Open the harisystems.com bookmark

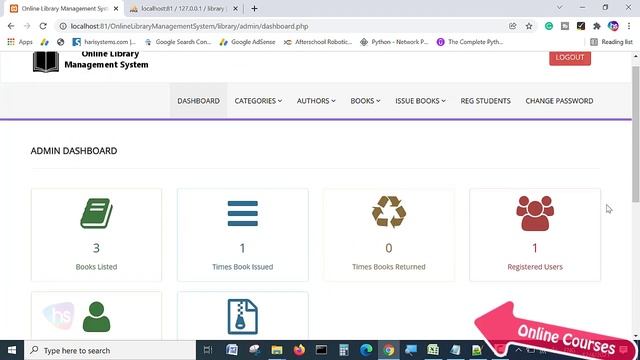[x=104, y=42]
